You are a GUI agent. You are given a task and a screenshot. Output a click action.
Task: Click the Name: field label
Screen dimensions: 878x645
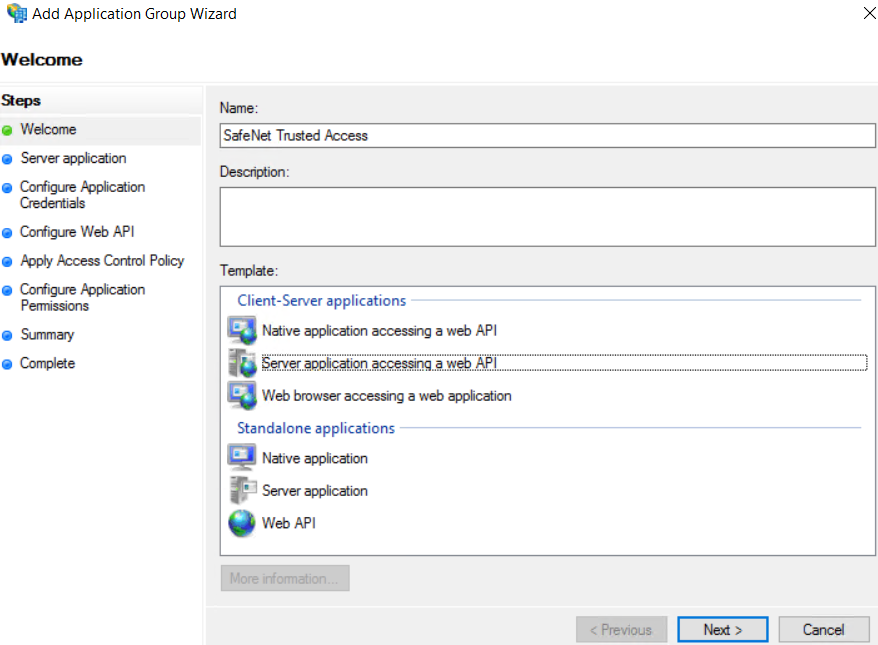239,108
